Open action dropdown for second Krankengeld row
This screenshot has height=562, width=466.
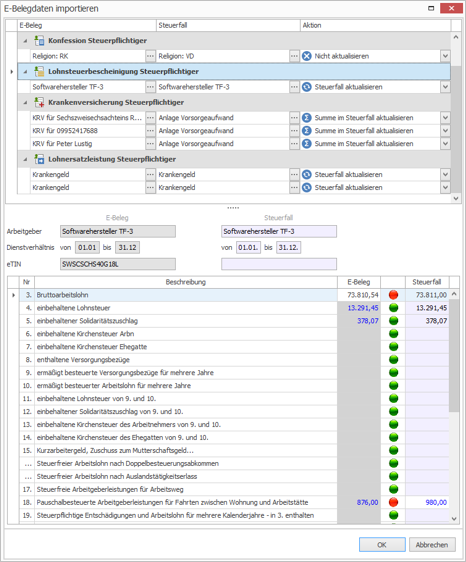[x=445, y=187]
